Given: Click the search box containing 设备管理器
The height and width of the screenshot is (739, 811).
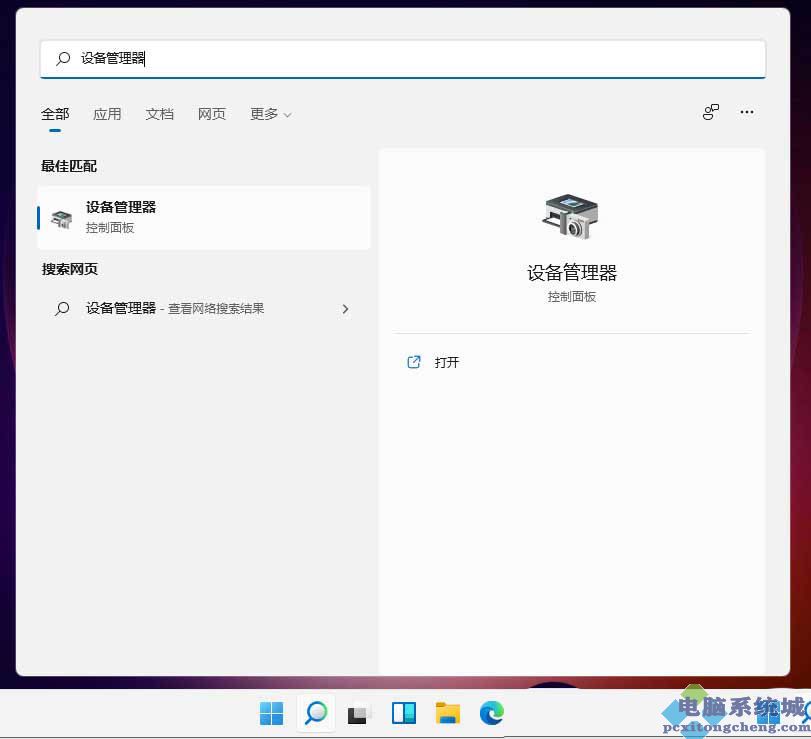Looking at the screenshot, I should pos(402,58).
